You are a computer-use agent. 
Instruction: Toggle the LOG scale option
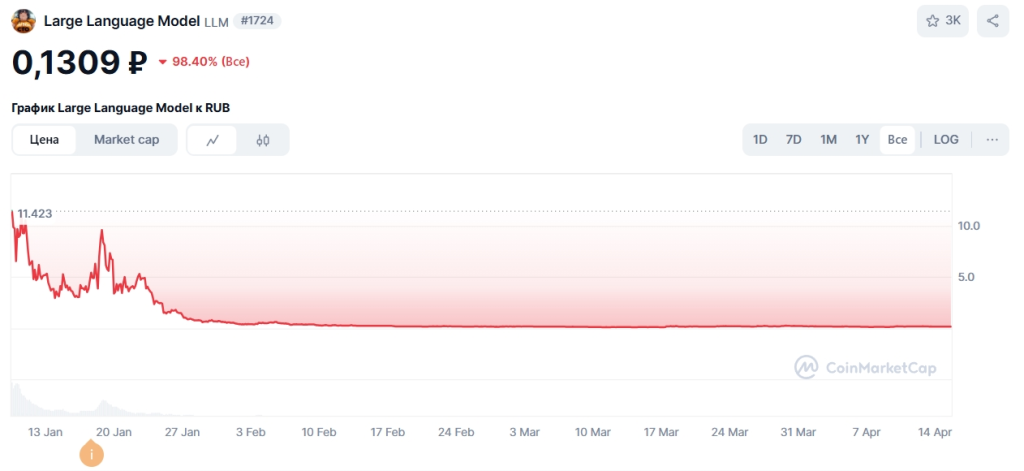[946, 140]
